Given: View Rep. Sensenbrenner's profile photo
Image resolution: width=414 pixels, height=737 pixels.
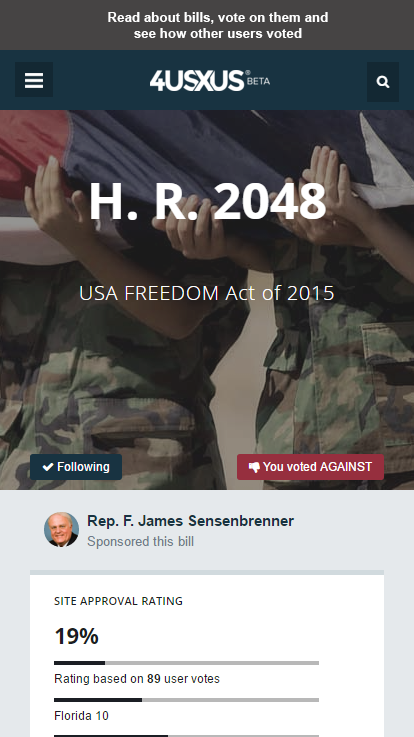Looking at the screenshot, I should [x=62, y=529].
